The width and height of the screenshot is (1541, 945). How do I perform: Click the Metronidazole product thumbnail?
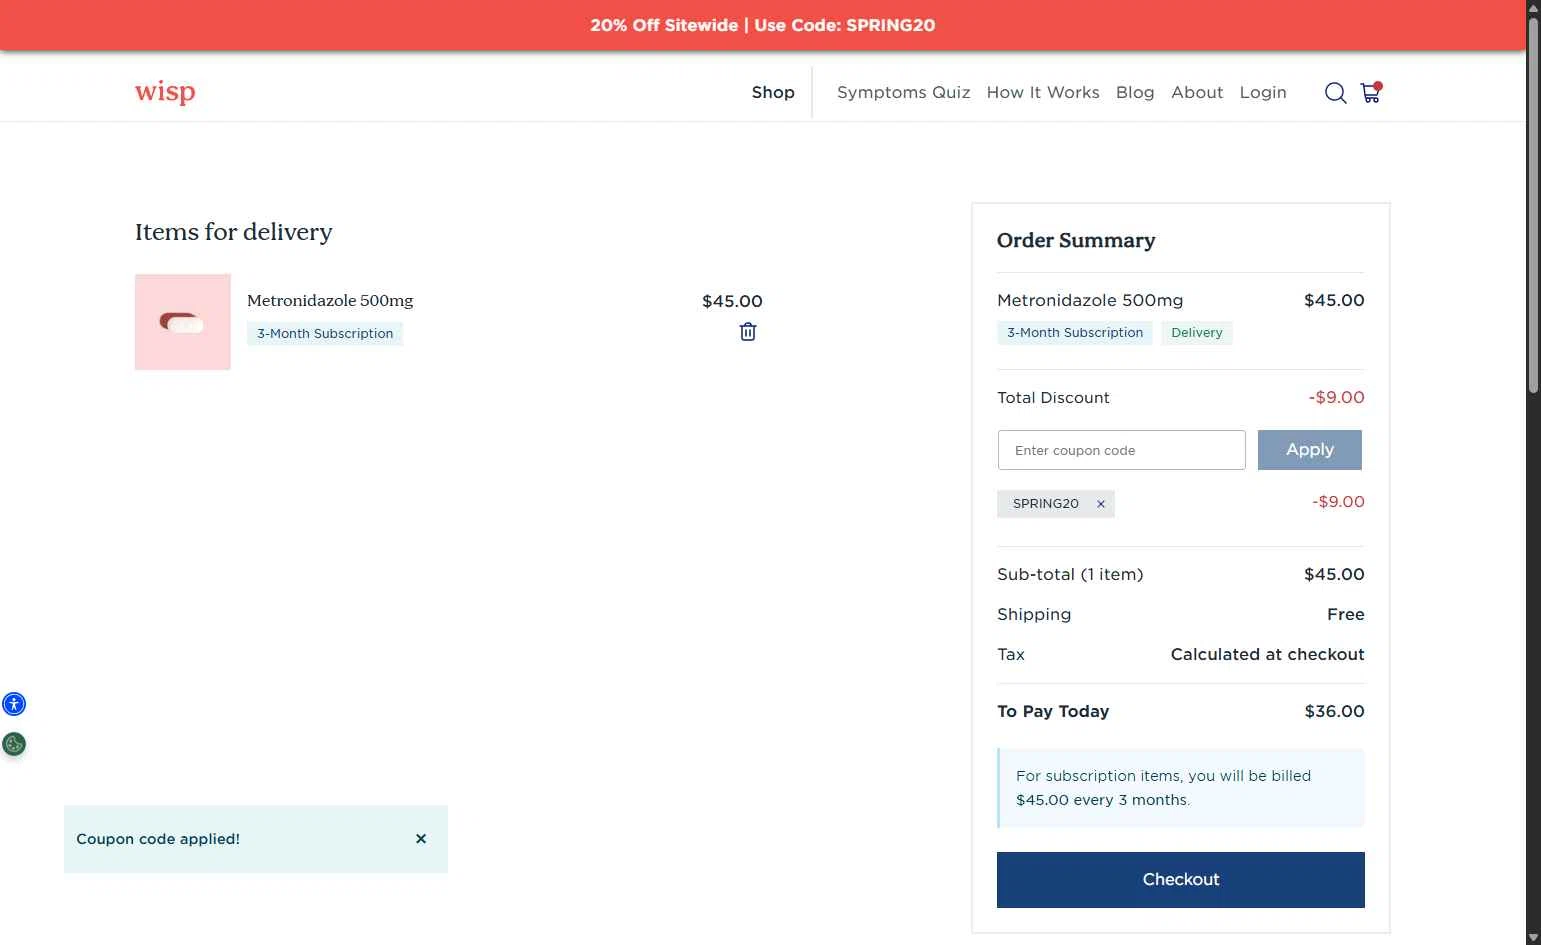183,322
